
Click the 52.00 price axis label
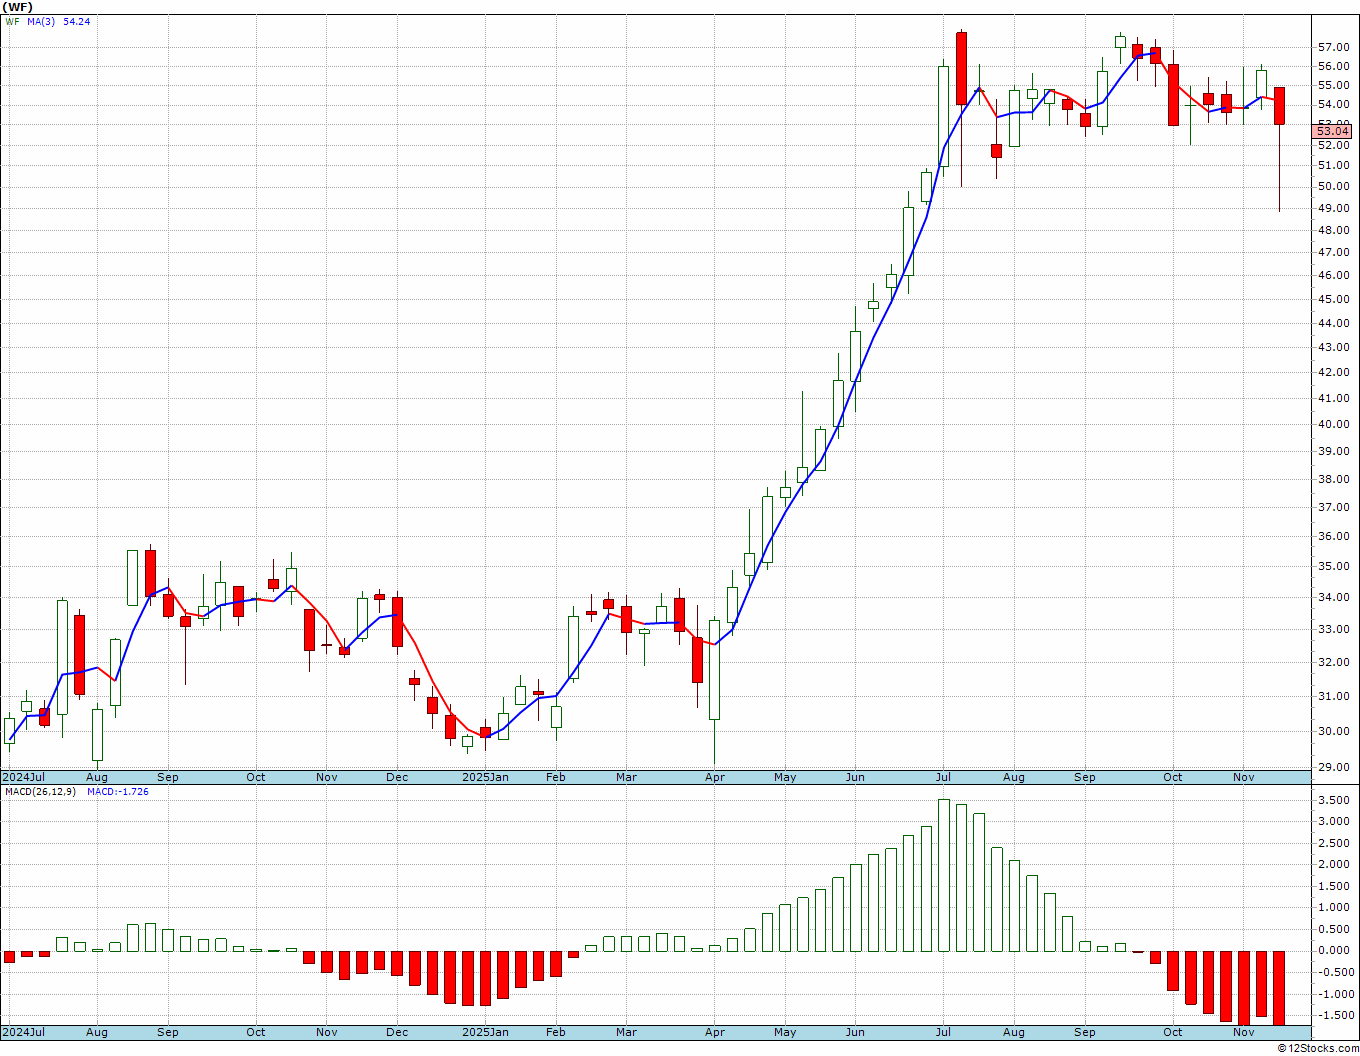tap(1334, 144)
